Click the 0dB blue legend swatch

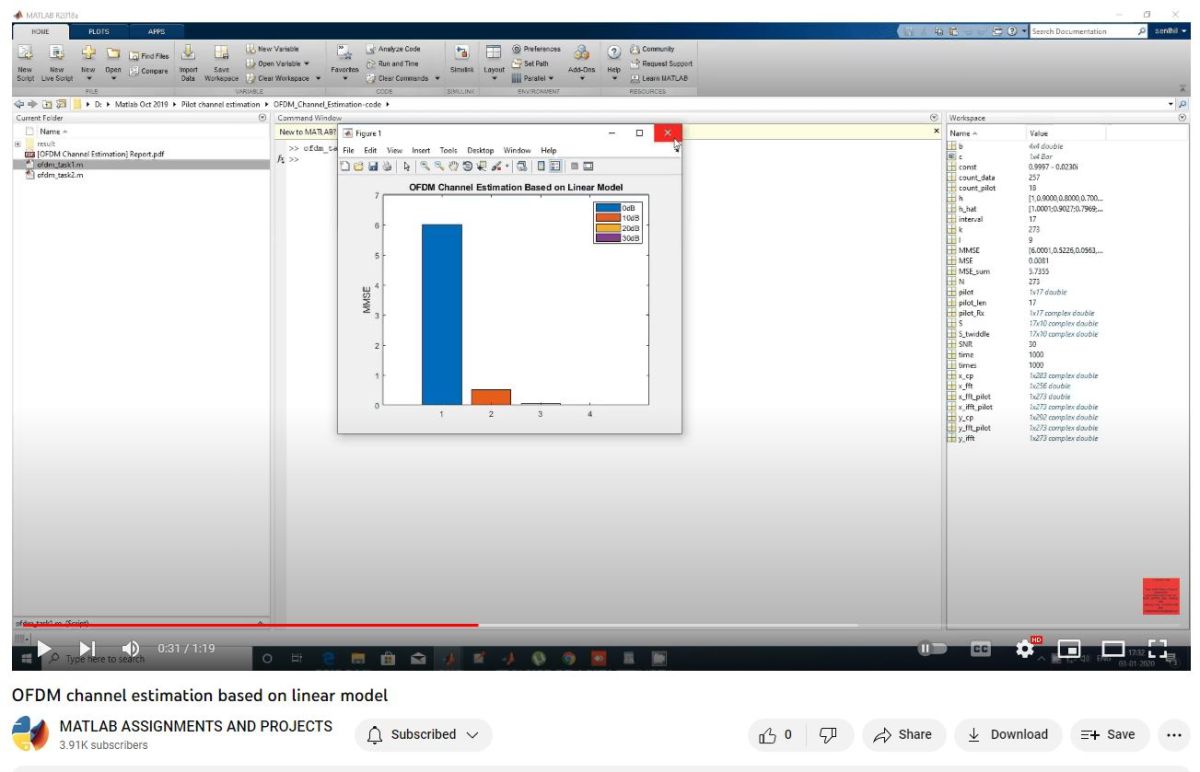click(x=607, y=208)
